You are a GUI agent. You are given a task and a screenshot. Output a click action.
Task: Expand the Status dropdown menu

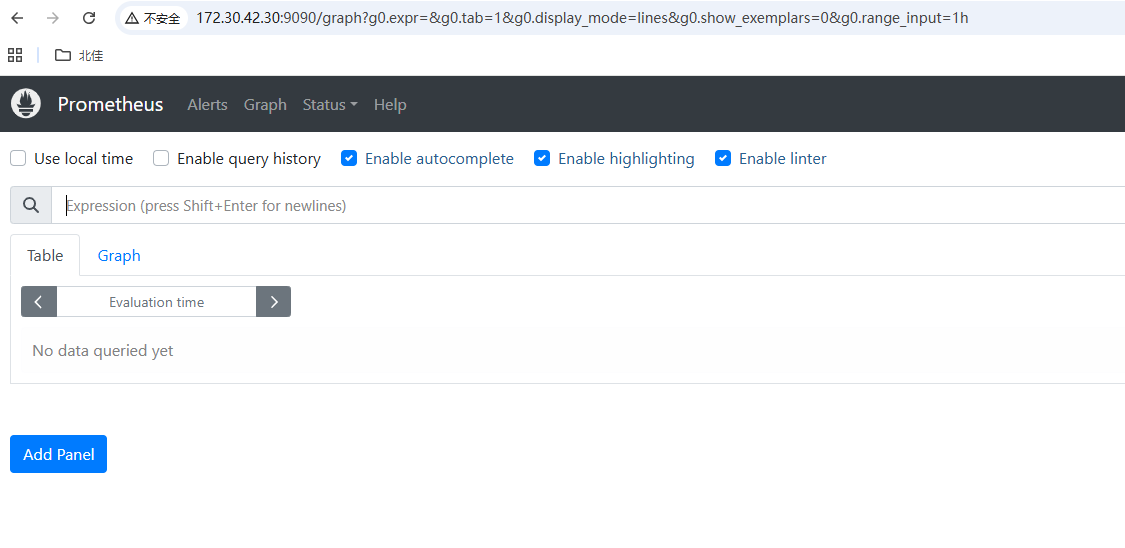(330, 104)
